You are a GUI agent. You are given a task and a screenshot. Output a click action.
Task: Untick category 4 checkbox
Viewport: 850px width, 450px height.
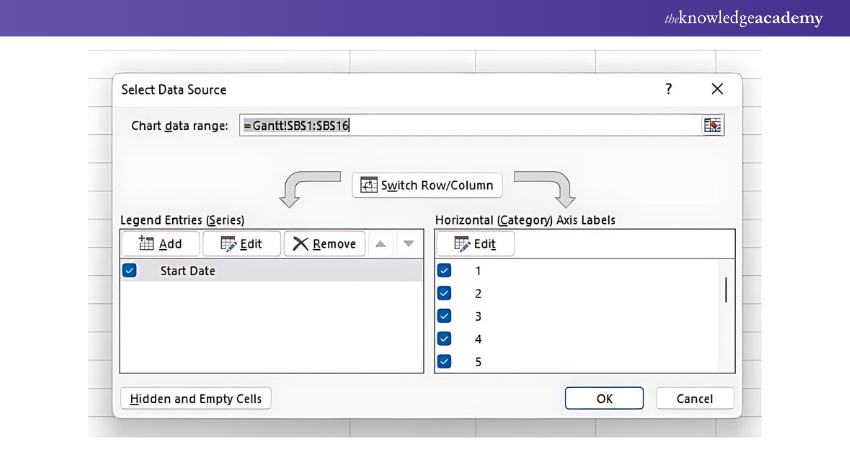pyautogui.click(x=444, y=339)
